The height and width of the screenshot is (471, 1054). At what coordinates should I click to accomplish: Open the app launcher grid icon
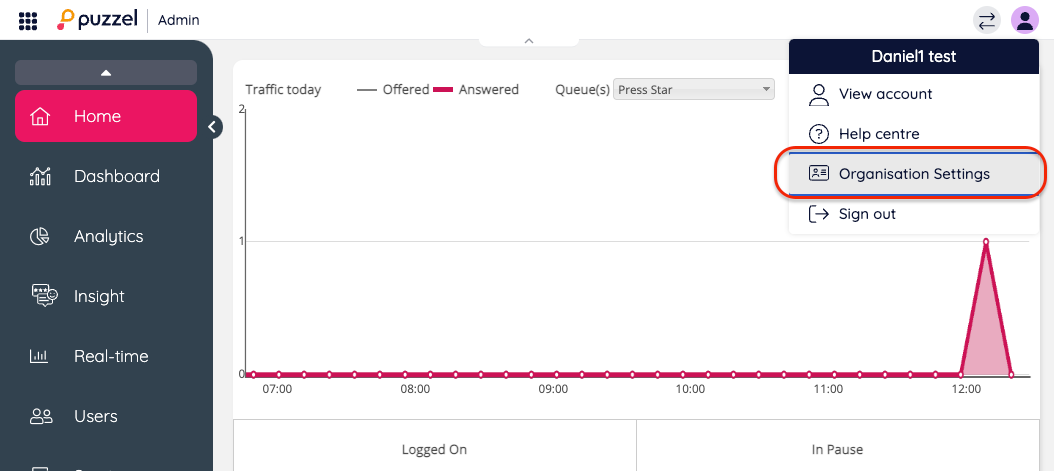[28, 20]
